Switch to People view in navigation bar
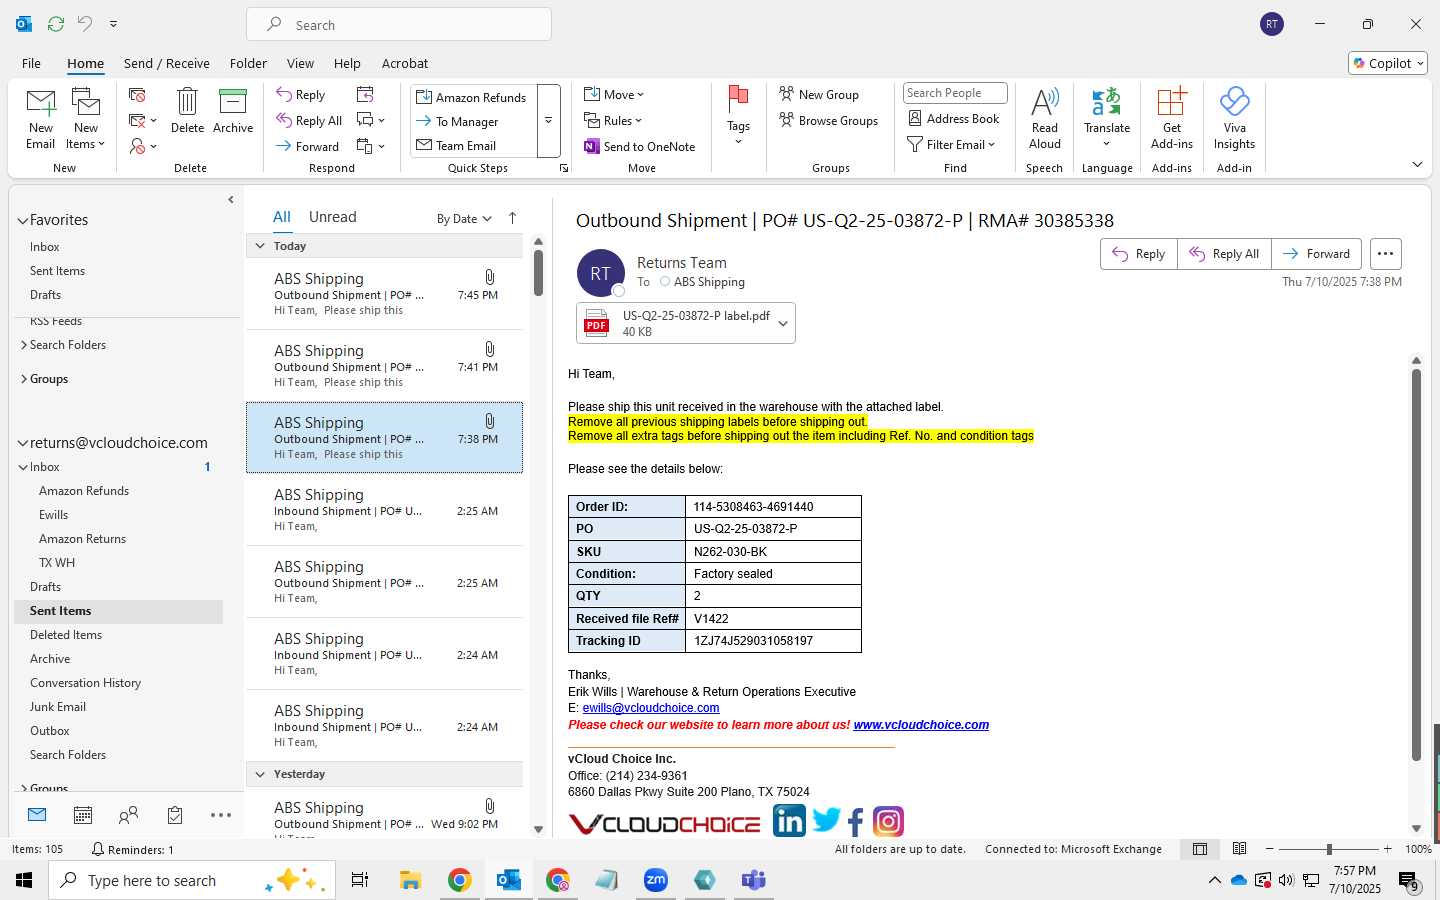Image resolution: width=1440 pixels, height=900 pixels. [128, 815]
